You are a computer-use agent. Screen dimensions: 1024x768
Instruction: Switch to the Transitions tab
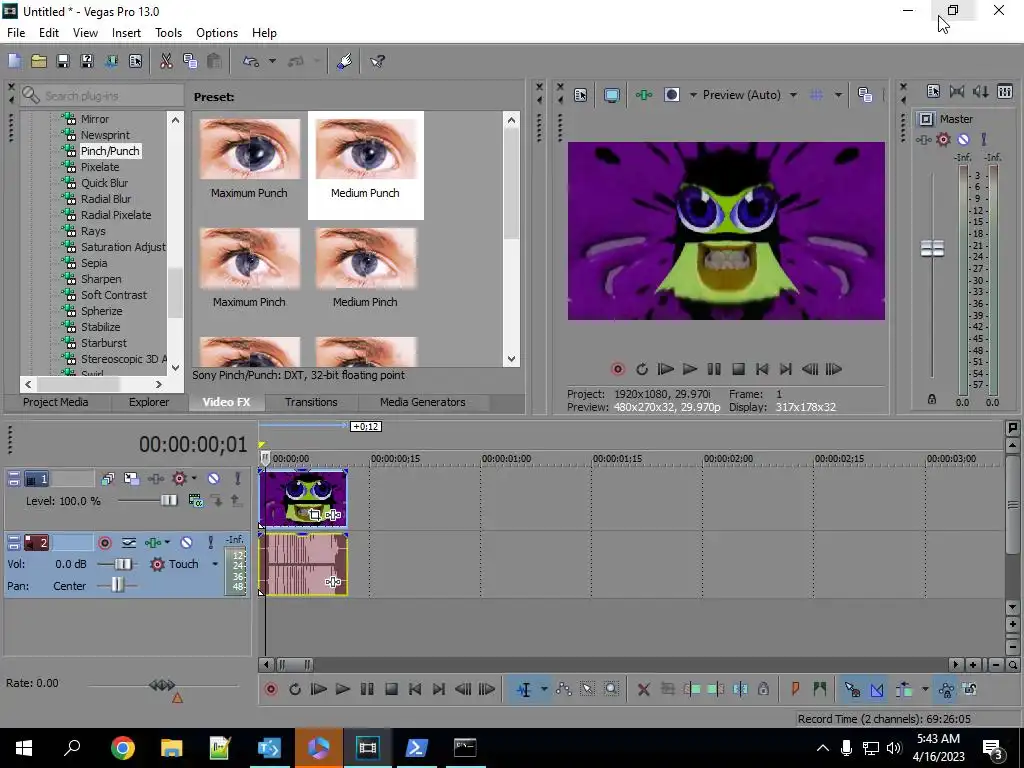(x=311, y=402)
